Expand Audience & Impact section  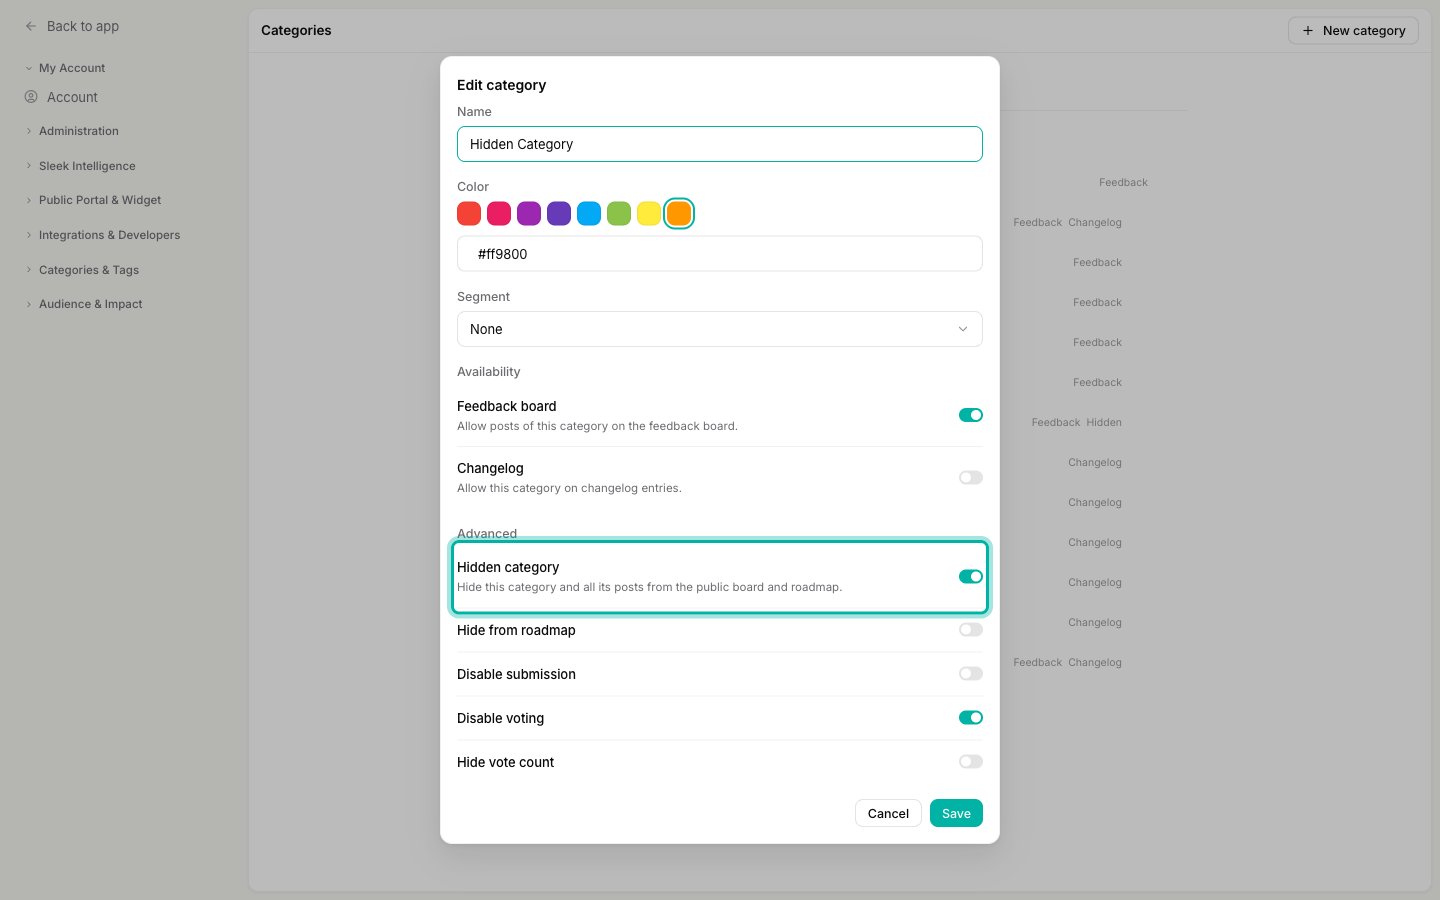coord(84,304)
